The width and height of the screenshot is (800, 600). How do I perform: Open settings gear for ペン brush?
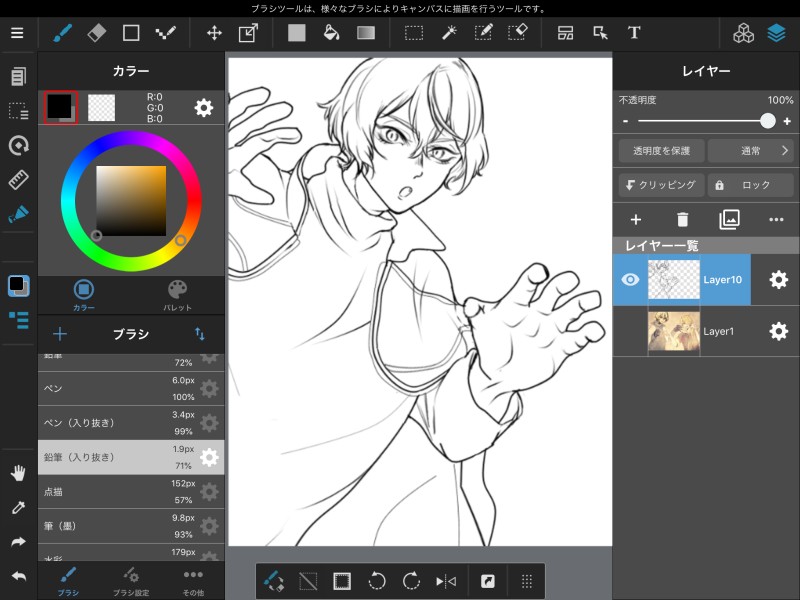click(x=209, y=389)
